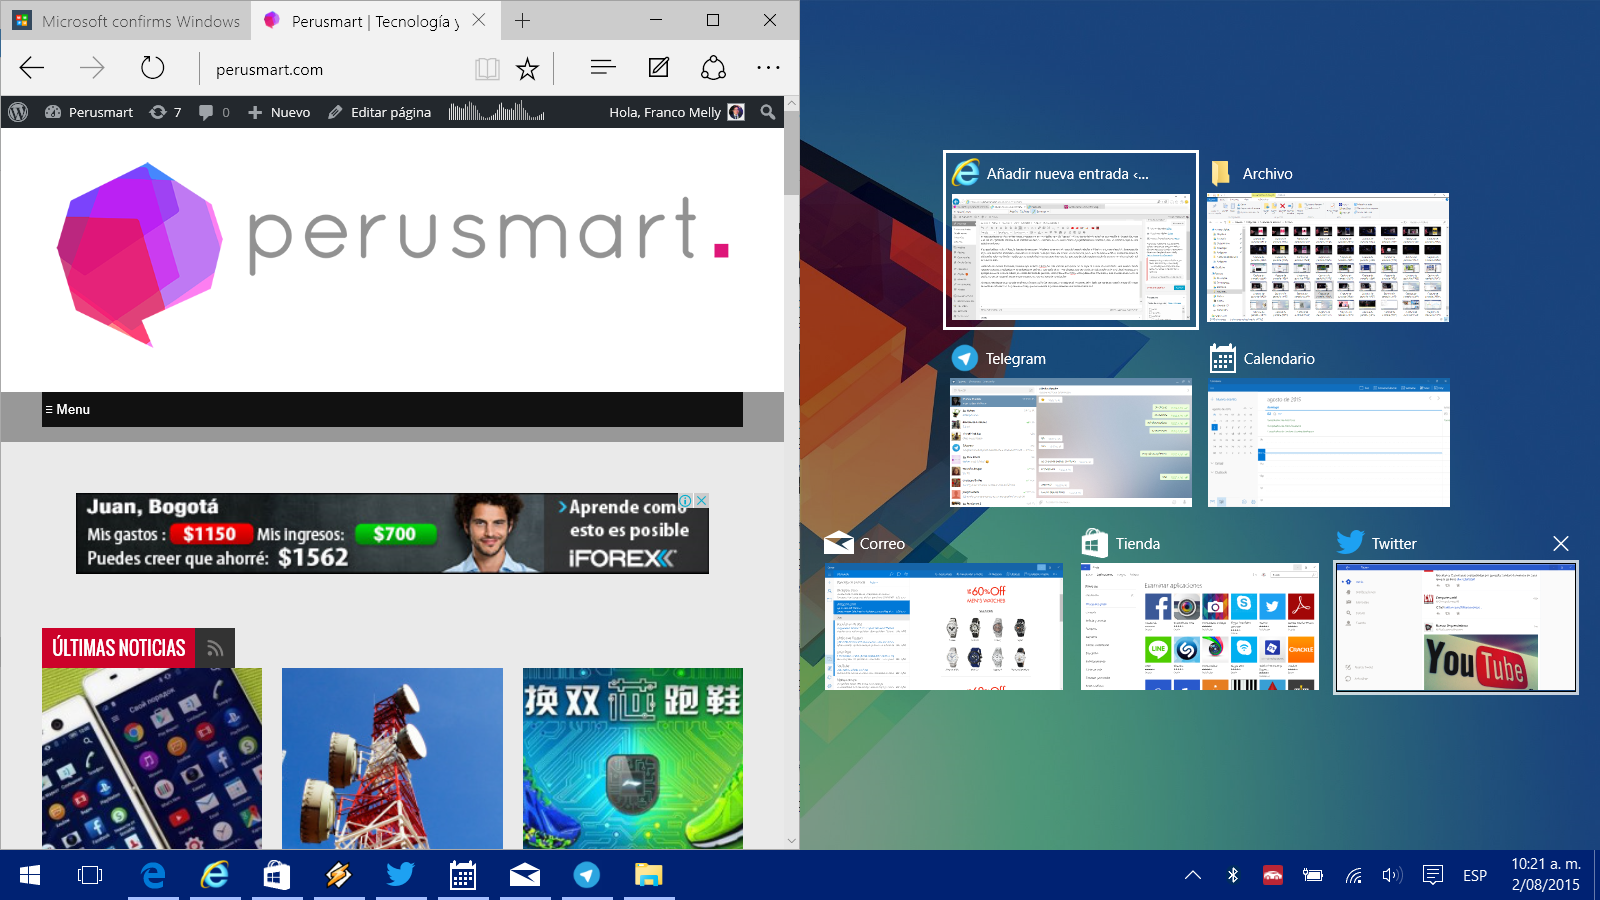The width and height of the screenshot is (1600, 900).
Task: Open the smartphones news thumbnail
Action: (152, 759)
